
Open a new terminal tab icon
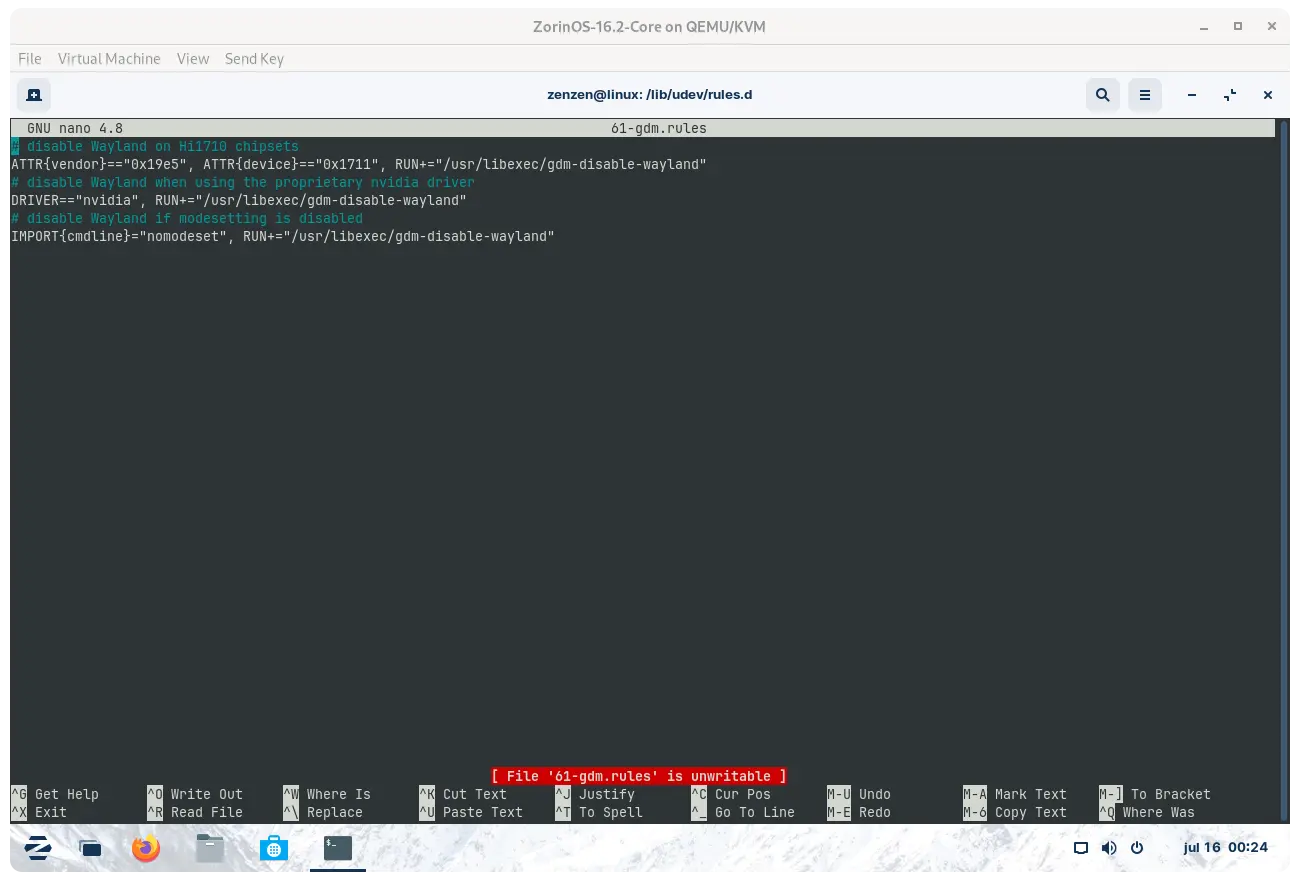pyautogui.click(x=34, y=95)
